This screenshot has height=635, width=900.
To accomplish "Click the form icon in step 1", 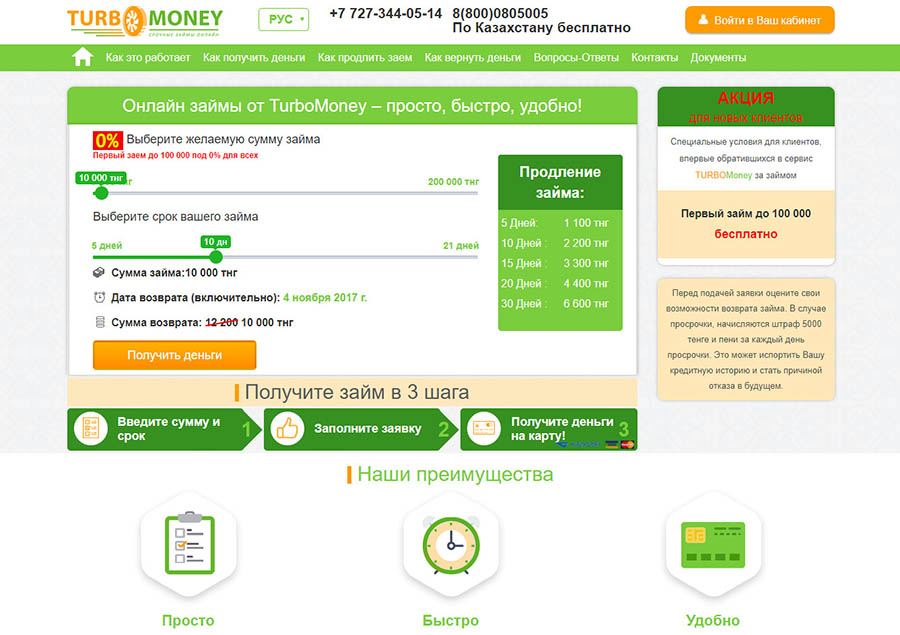I will pos(92,429).
